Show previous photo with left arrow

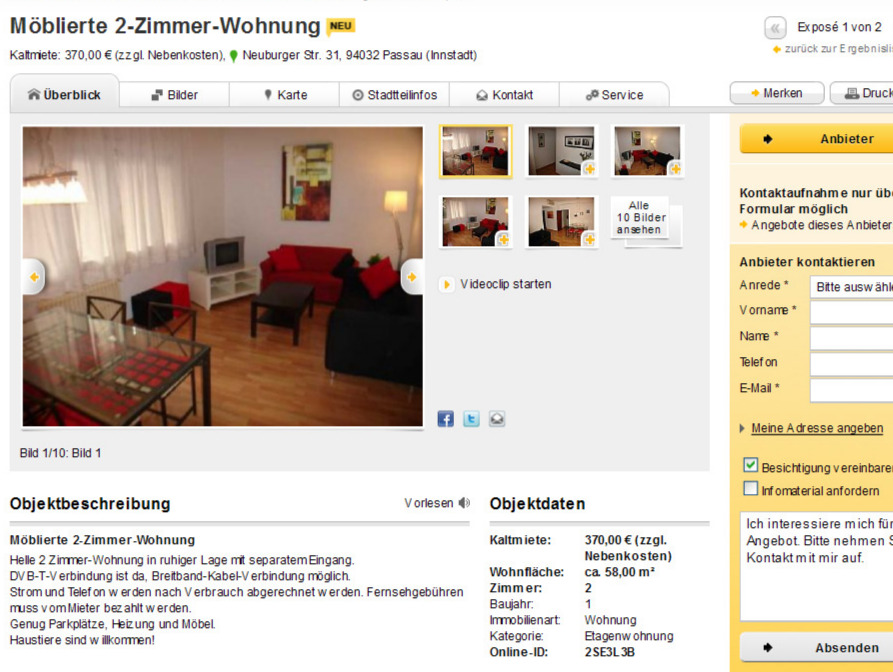pos(34,277)
